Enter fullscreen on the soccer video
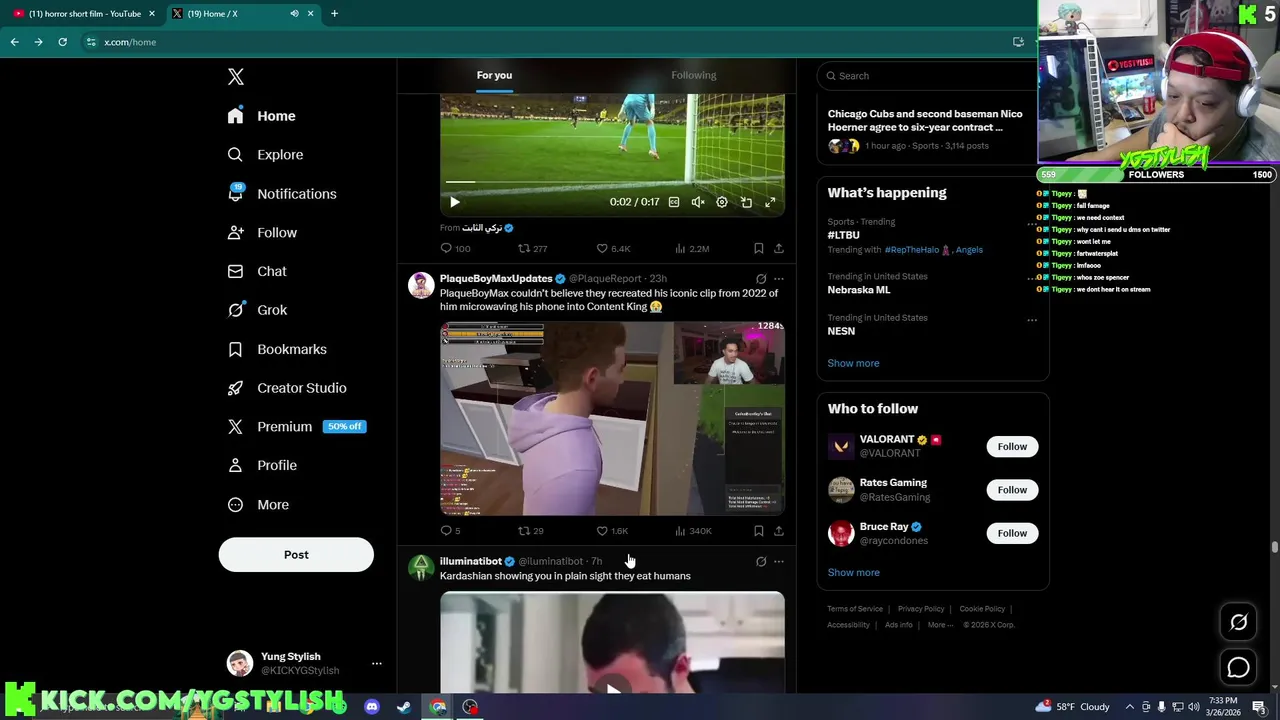This screenshot has height=720, width=1280. coord(770,202)
